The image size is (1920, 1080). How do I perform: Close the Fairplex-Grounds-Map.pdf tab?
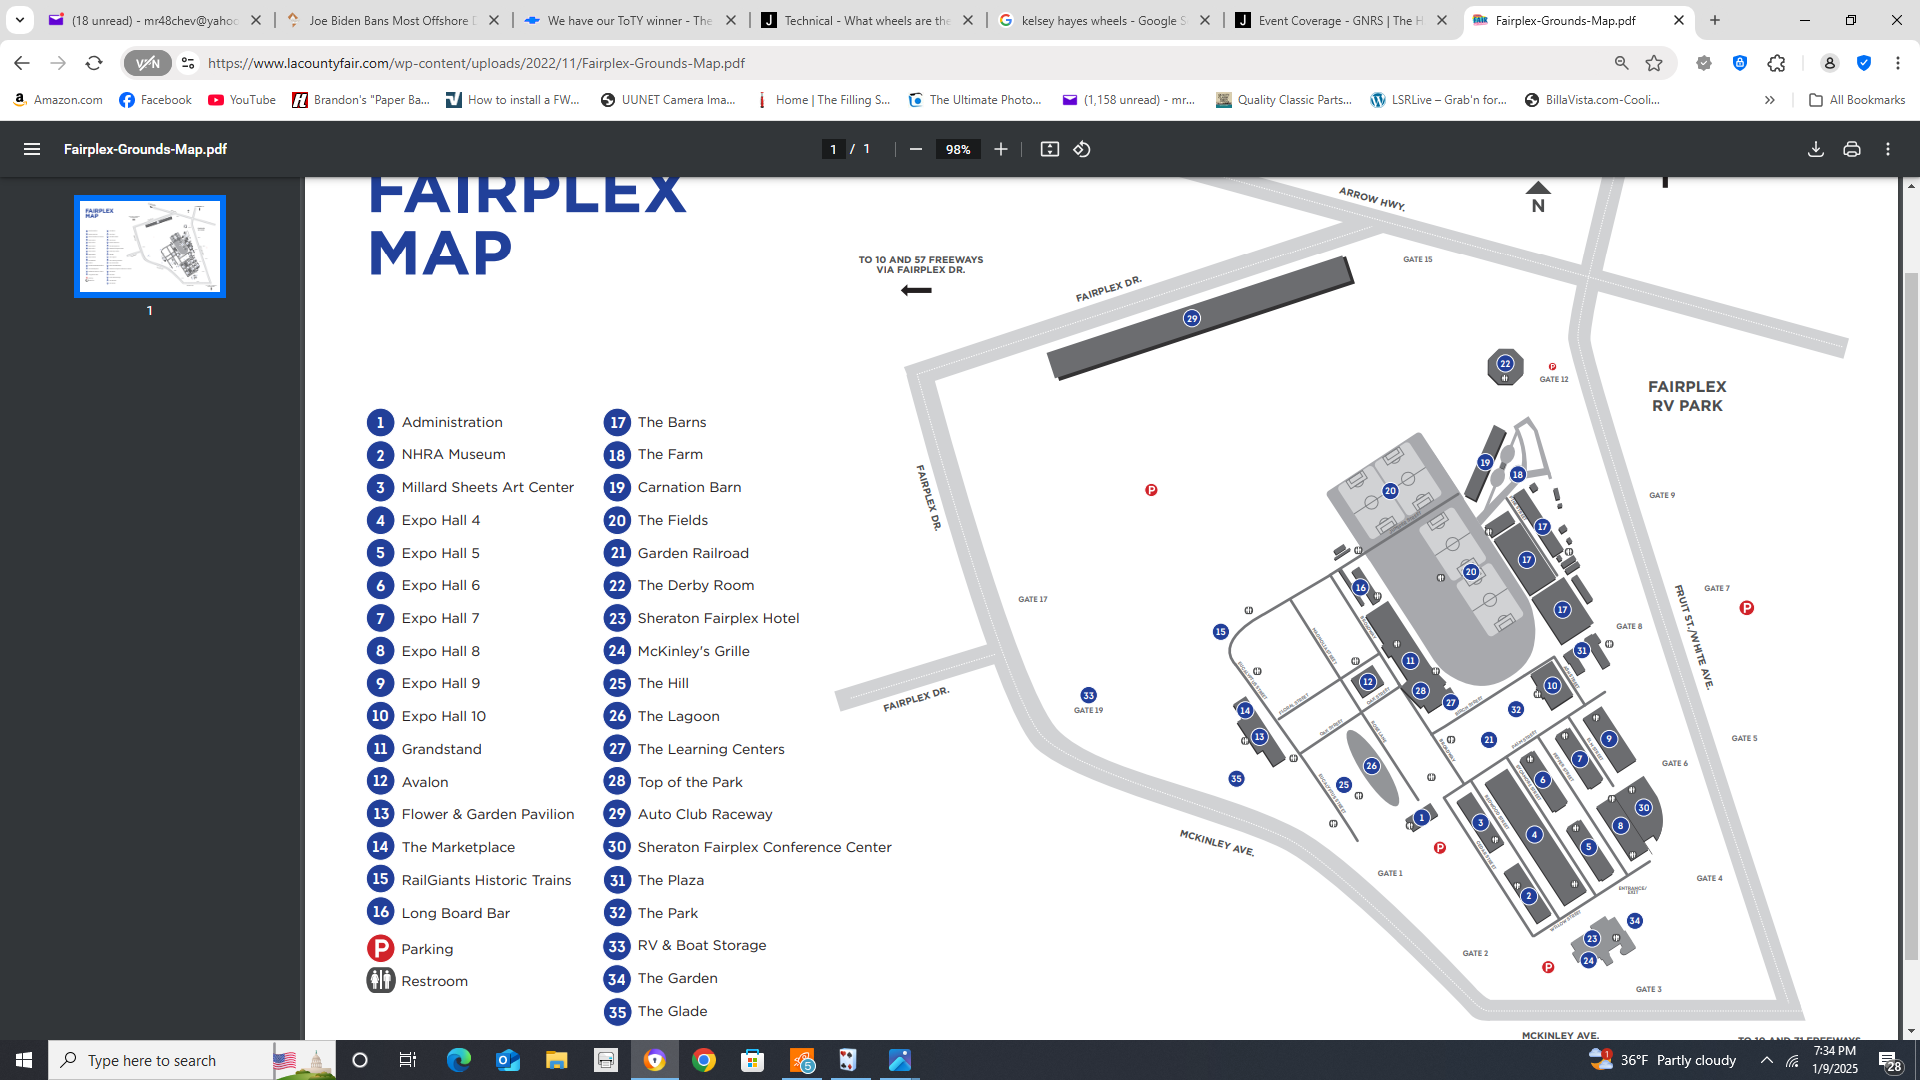pos(1679,20)
